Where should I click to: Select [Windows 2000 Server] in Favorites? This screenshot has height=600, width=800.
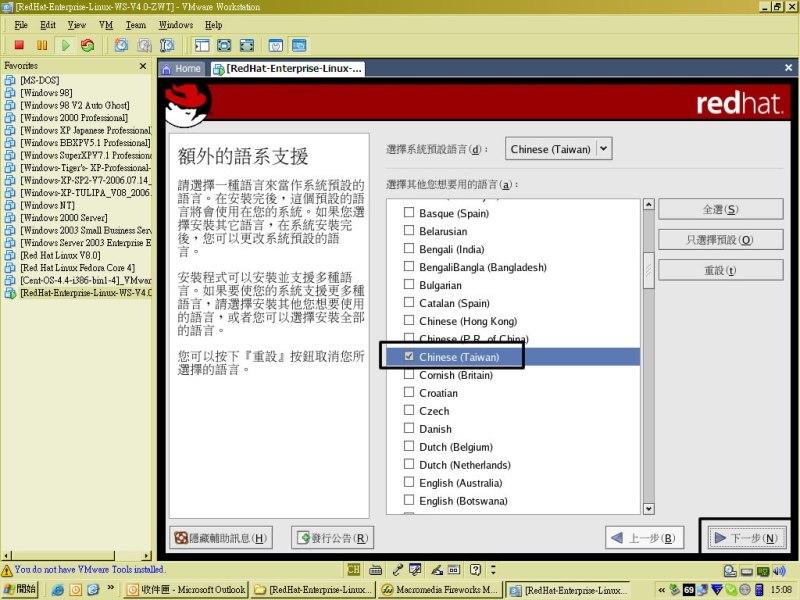(64, 218)
